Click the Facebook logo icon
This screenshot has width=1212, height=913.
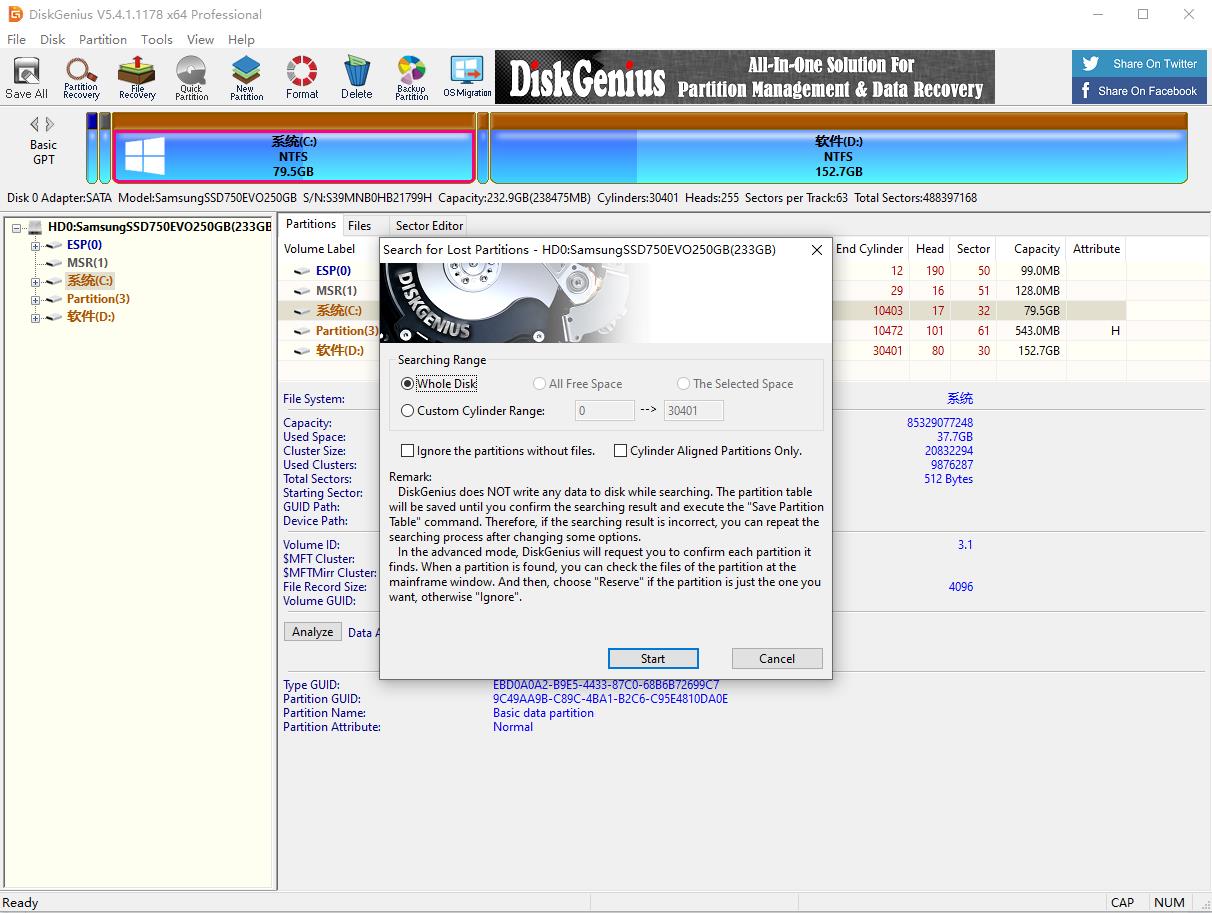click(1086, 90)
